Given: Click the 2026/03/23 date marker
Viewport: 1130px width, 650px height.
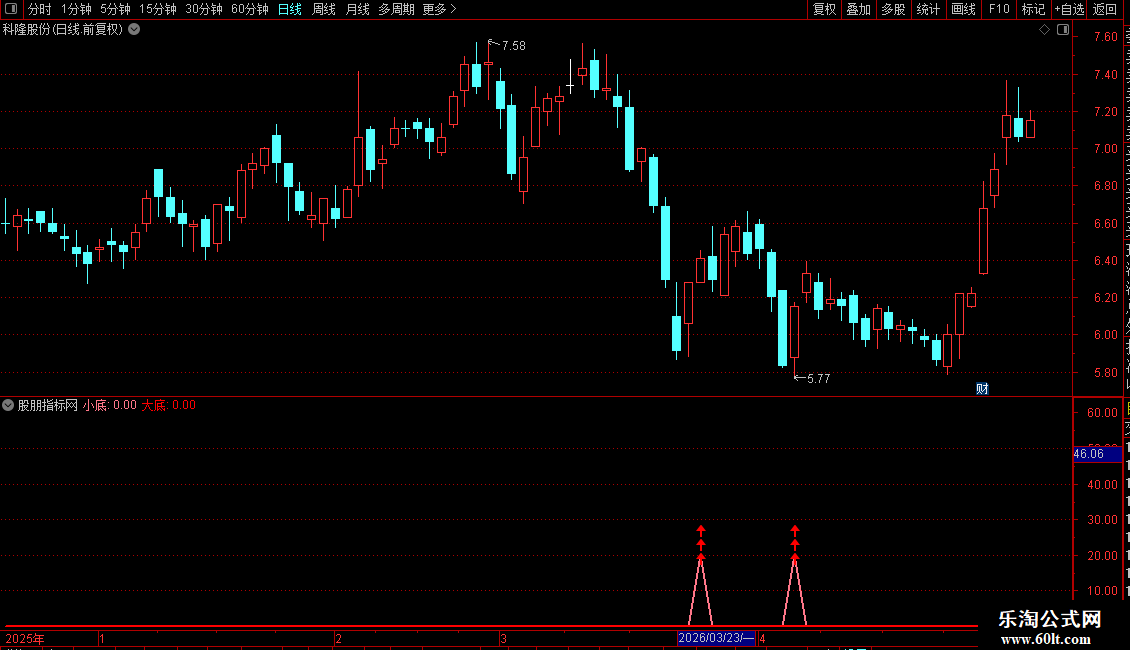Looking at the screenshot, I should pyautogui.click(x=716, y=638).
